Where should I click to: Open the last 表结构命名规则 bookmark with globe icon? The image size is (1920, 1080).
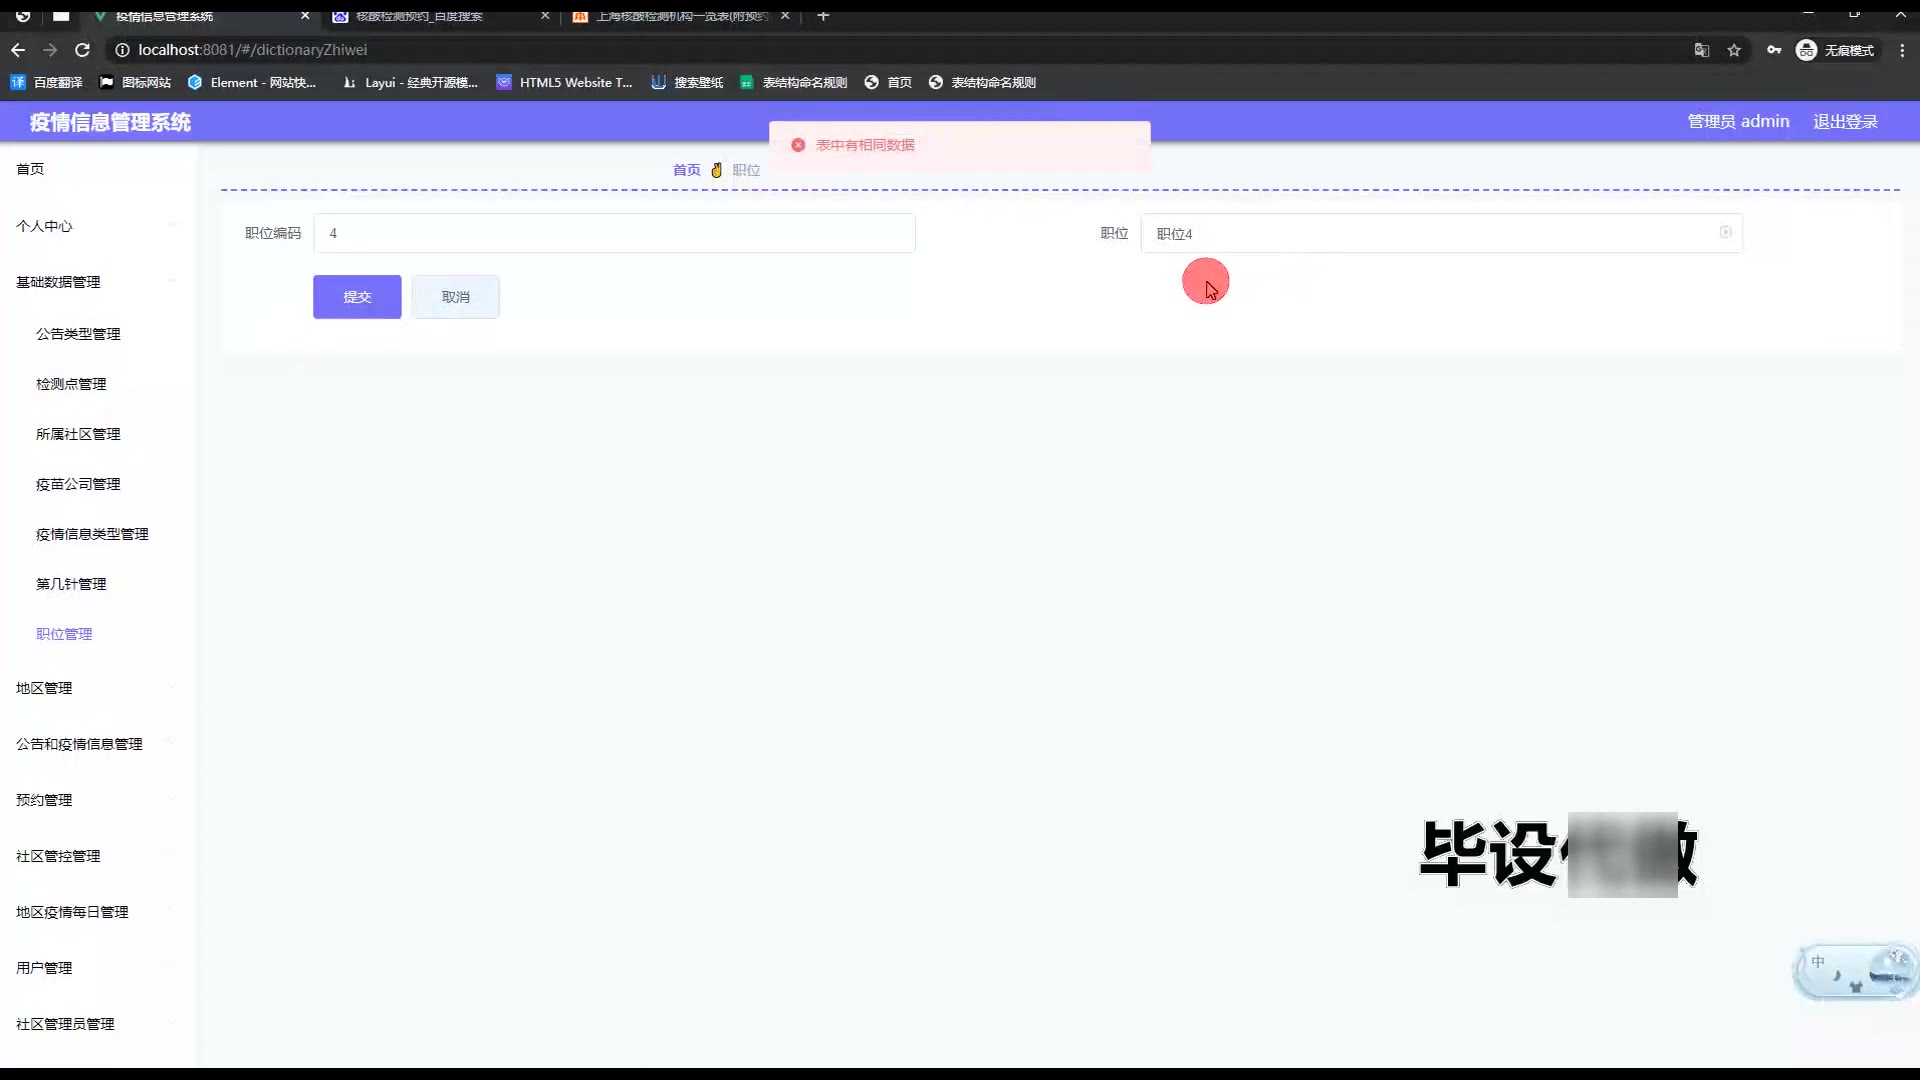tap(982, 82)
